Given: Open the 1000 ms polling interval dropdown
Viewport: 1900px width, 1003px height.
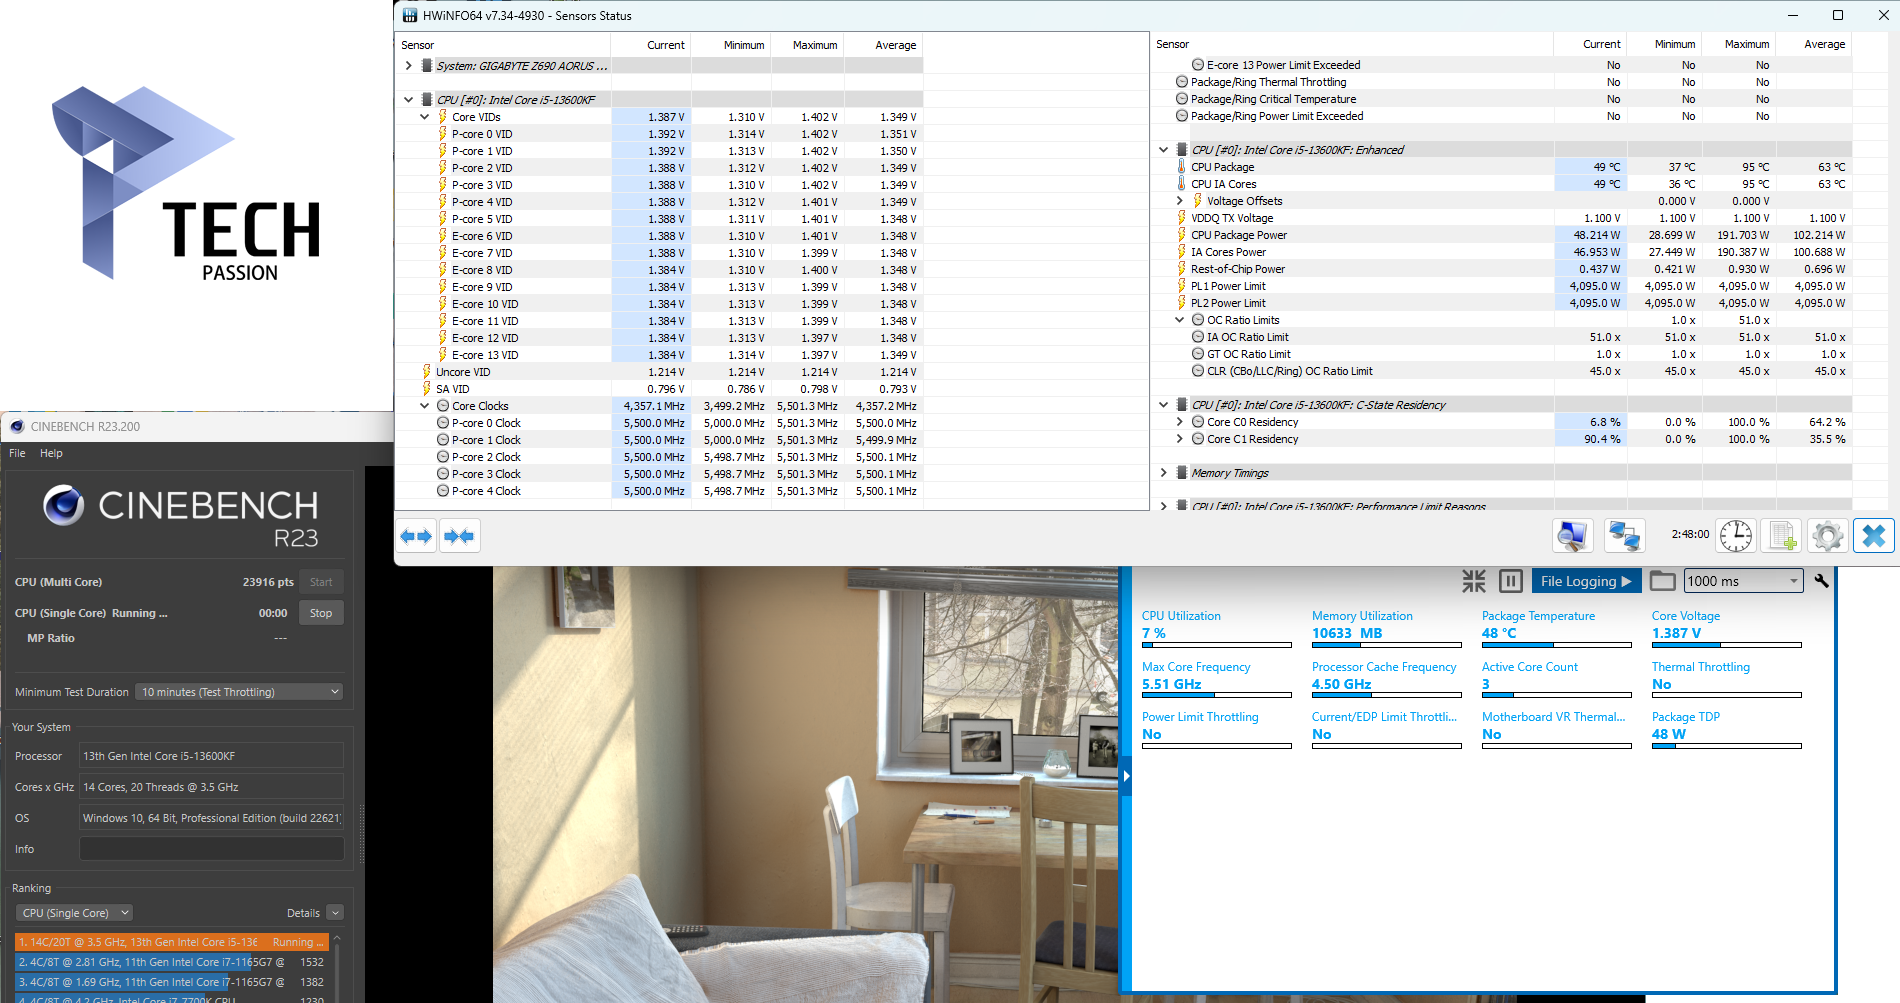Looking at the screenshot, I should 1743,581.
